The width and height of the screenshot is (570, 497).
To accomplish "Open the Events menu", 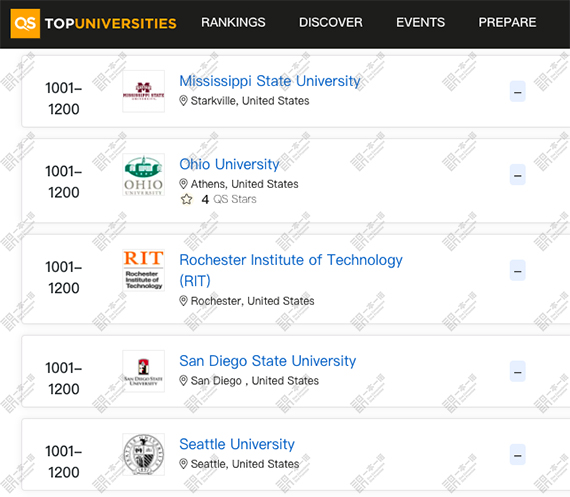I will (x=421, y=23).
